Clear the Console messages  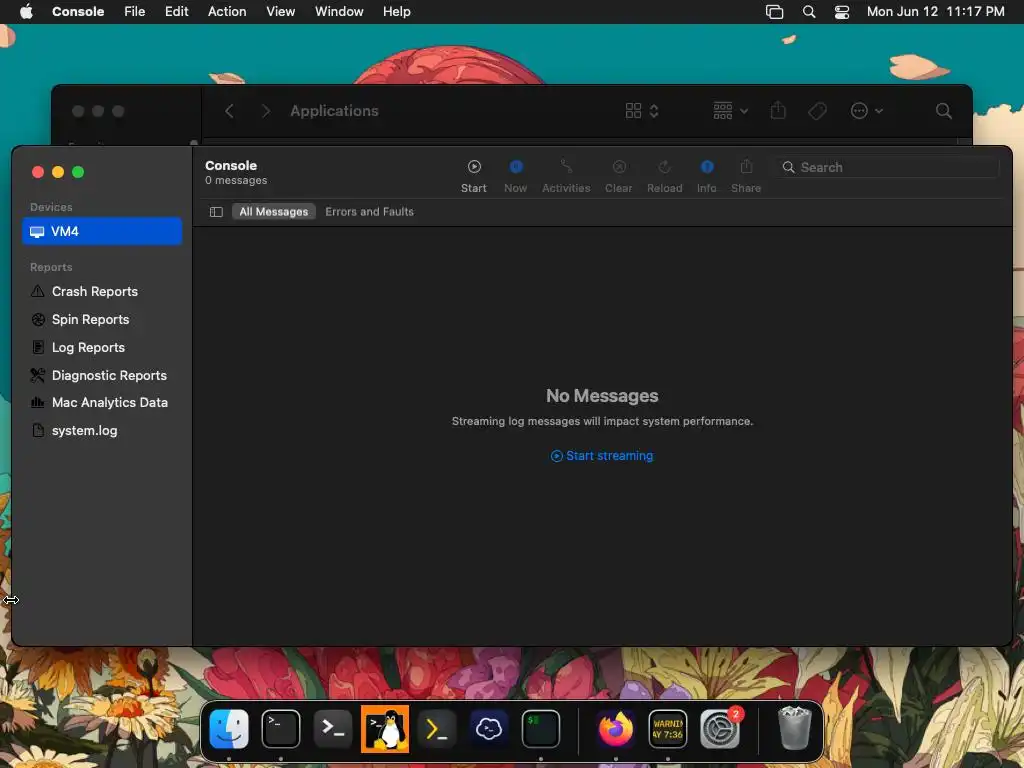click(618, 176)
